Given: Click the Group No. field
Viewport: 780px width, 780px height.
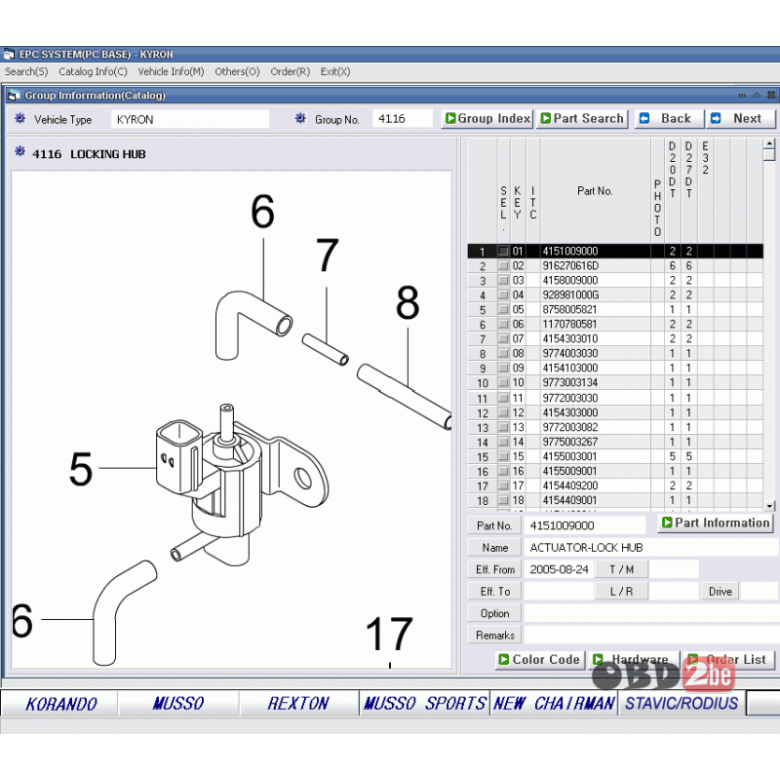Looking at the screenshot, I should [x=403, y=119].
